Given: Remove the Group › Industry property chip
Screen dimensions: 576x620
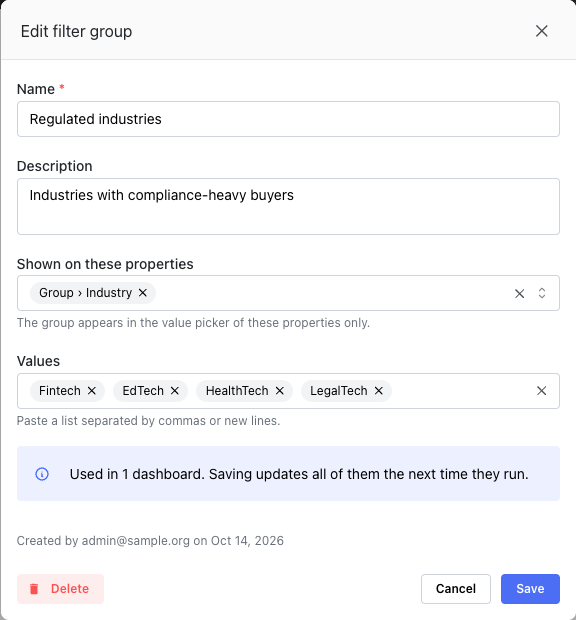Looking at the screenshot, I should click(143, 293).
